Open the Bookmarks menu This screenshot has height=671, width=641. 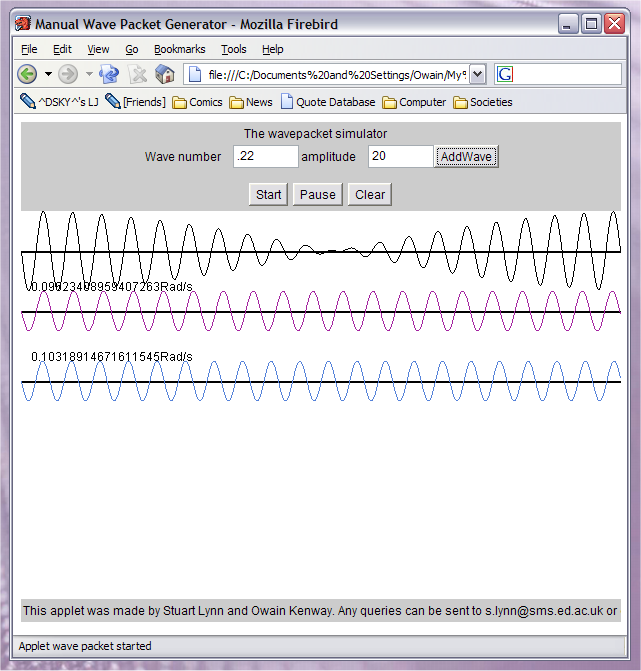tap(179, 49)
